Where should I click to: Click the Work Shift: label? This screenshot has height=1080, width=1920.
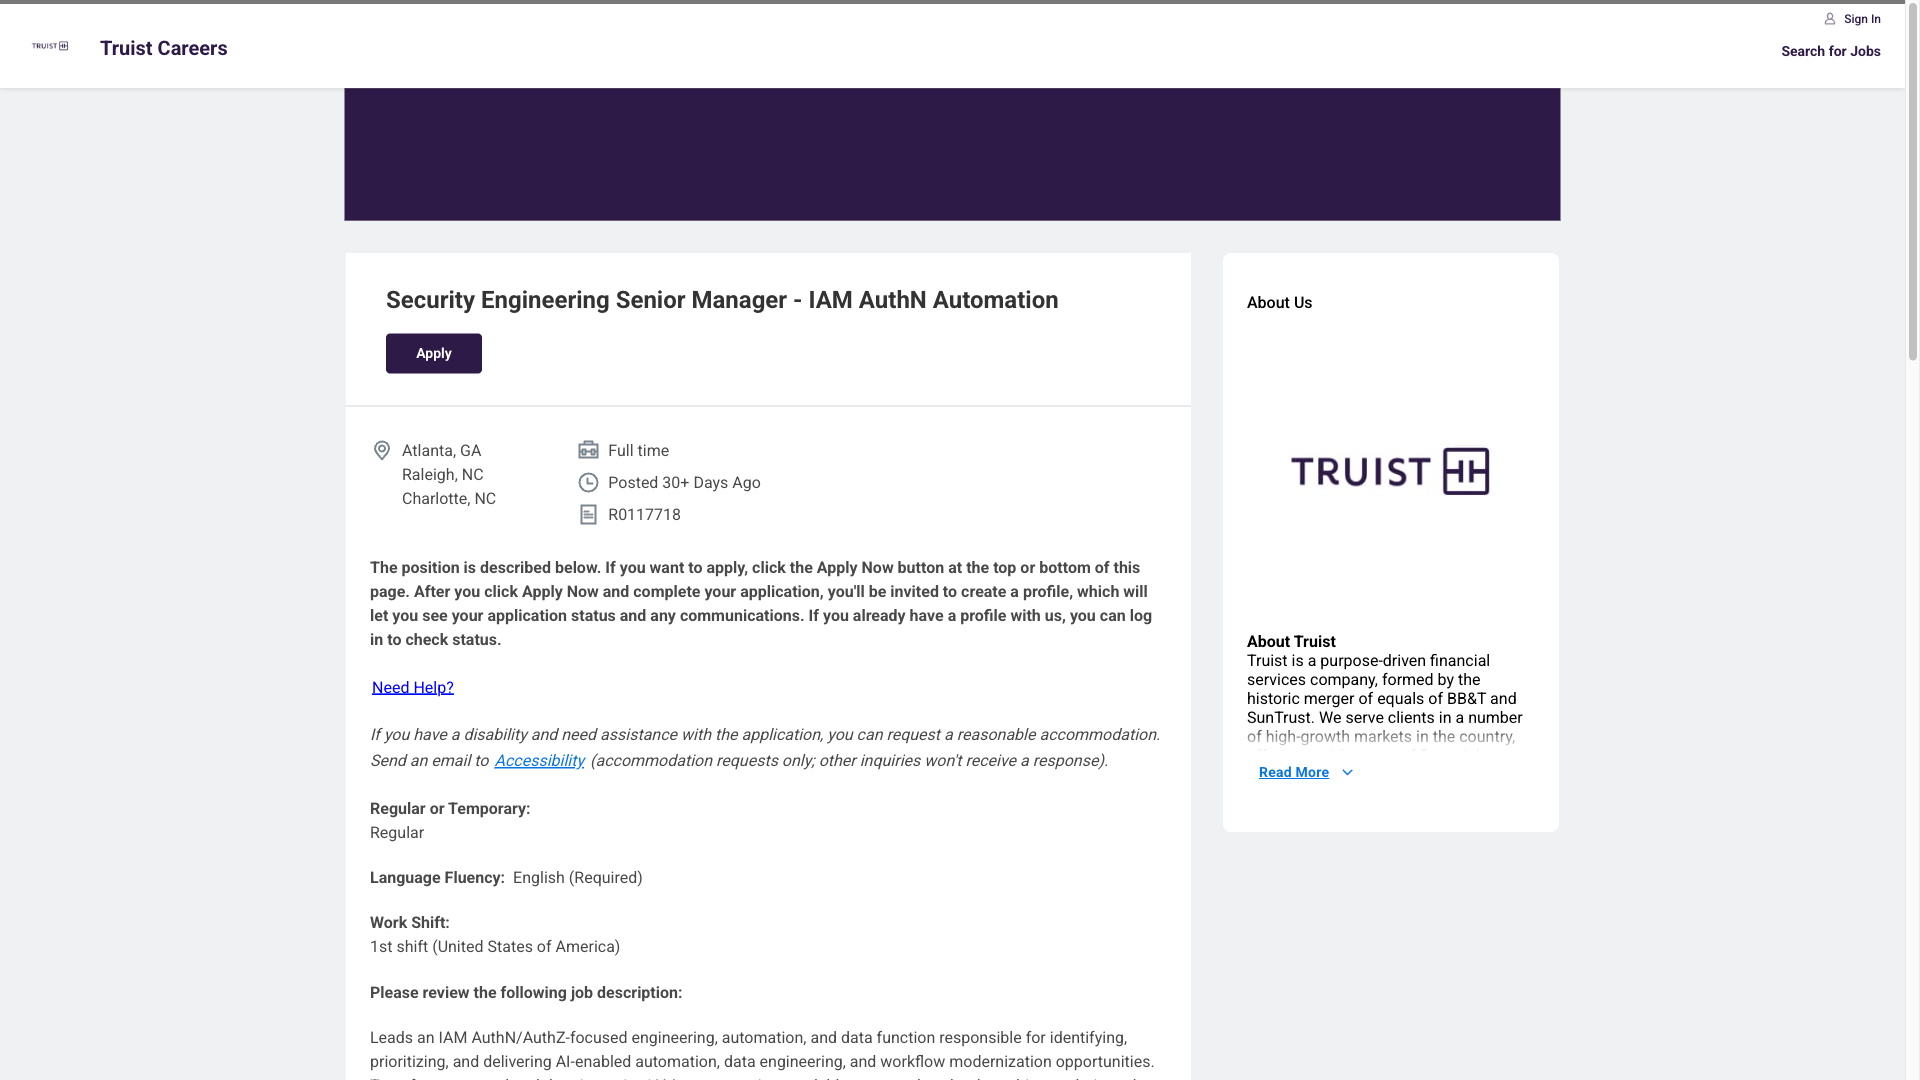click(x=410, y=923)
